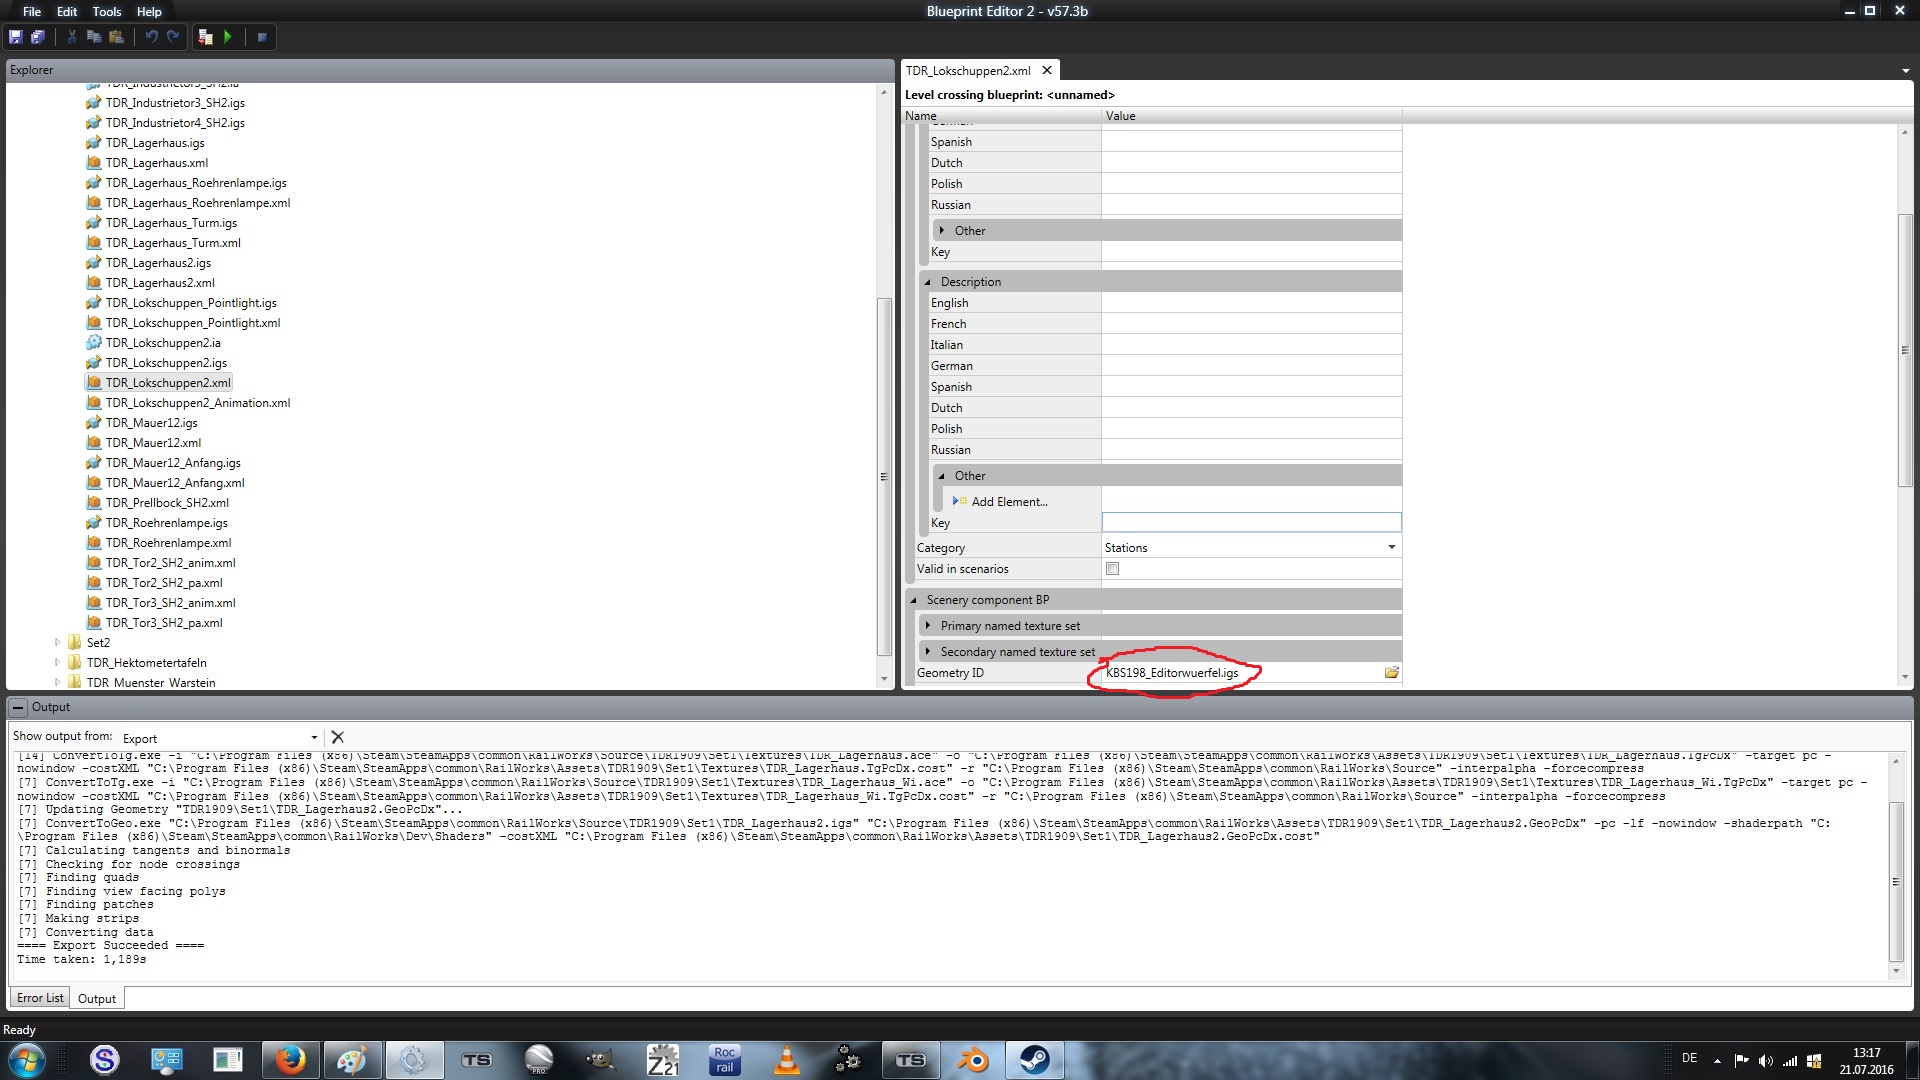Click the Undo arrow icon

pyautogui.click(x=151, y=37)
